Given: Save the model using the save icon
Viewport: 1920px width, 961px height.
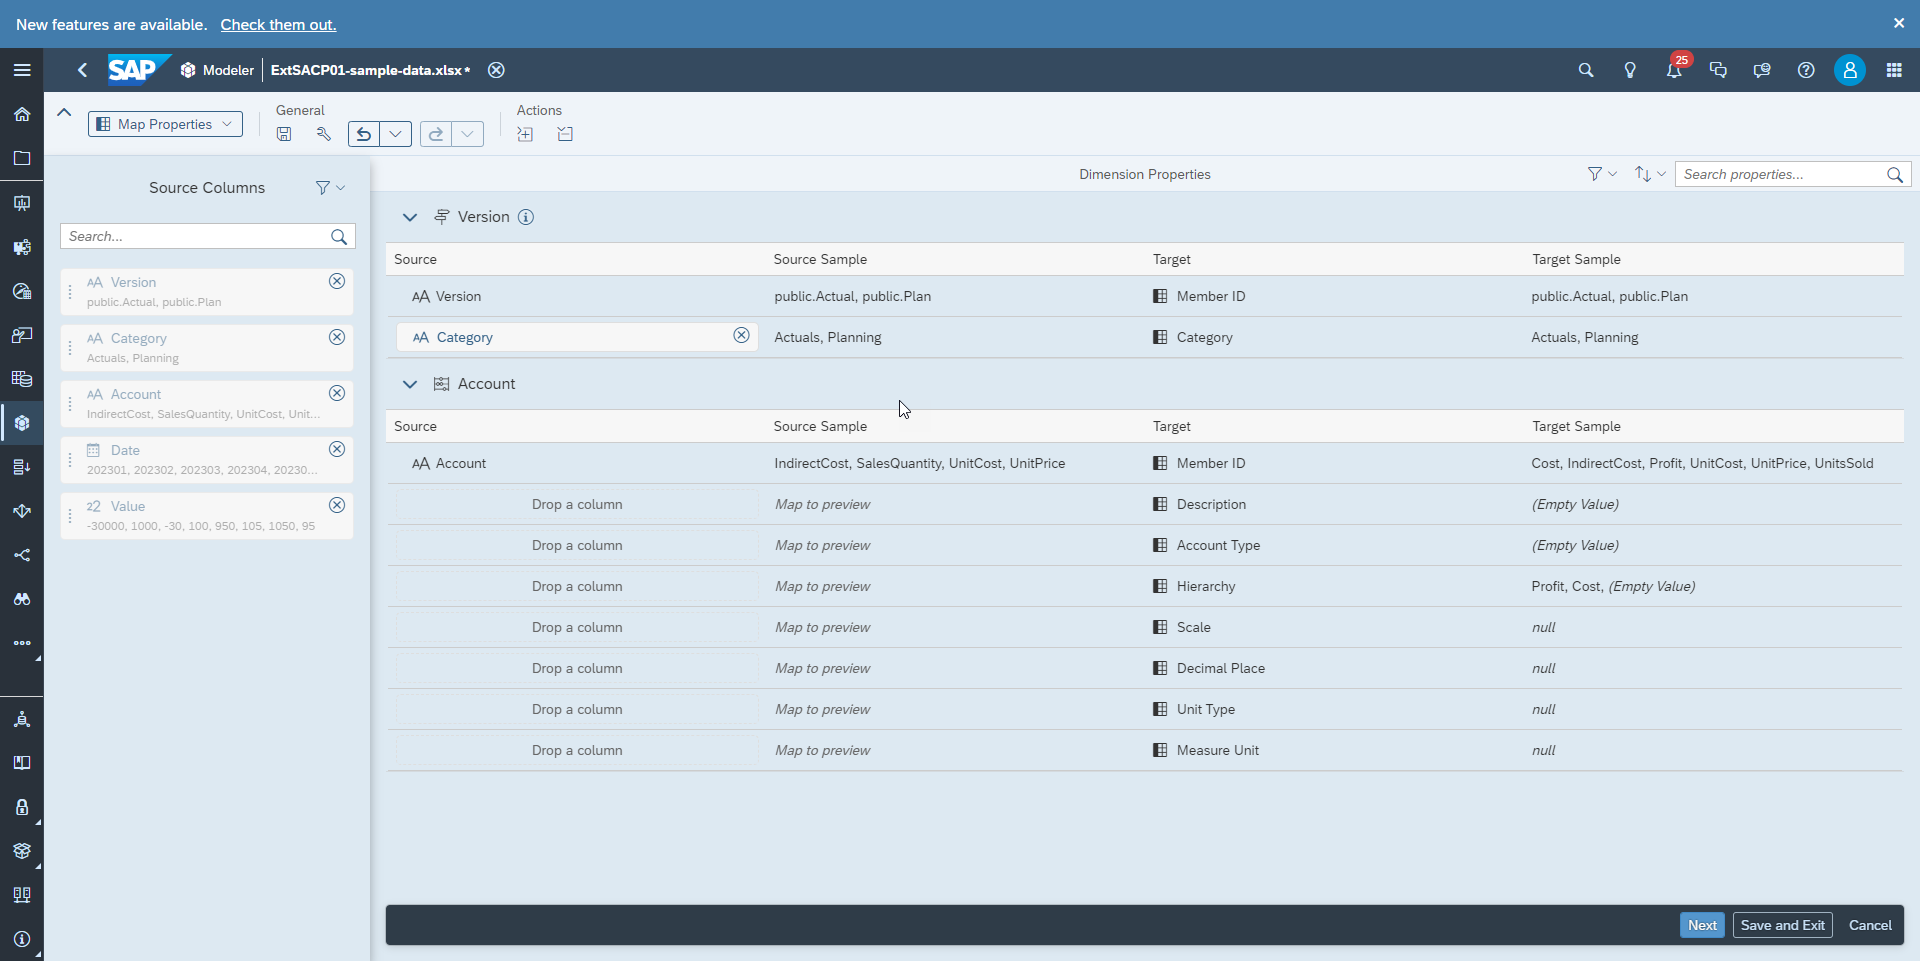Looking at the screenshot, I should coord(284,133).
